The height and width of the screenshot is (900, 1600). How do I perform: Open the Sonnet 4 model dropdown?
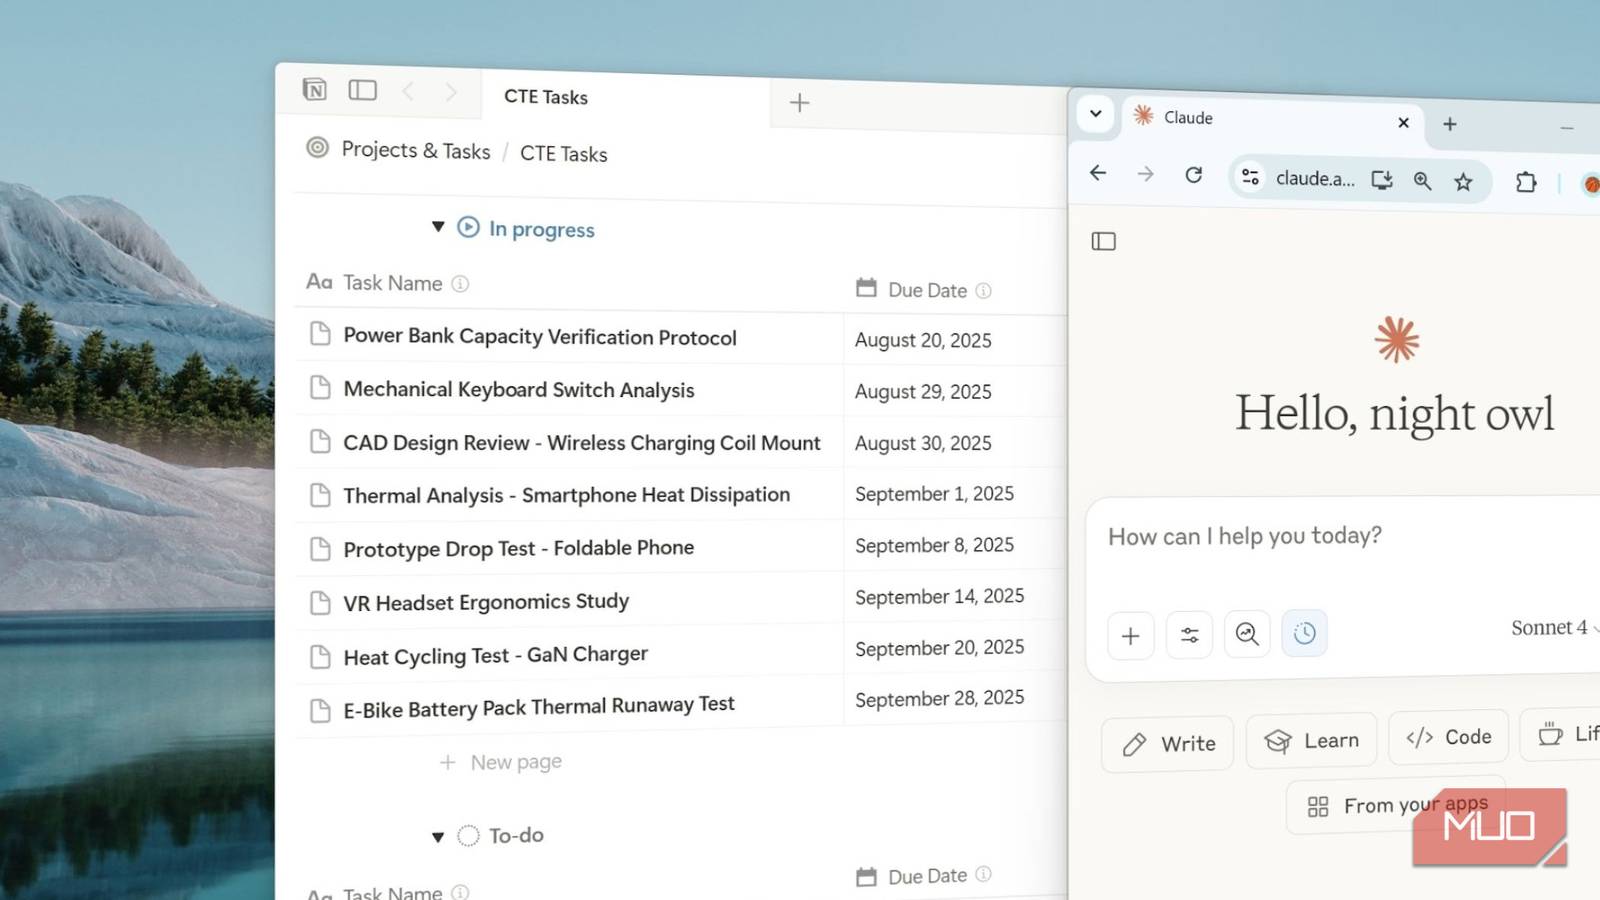click(x=1548, y=628)
